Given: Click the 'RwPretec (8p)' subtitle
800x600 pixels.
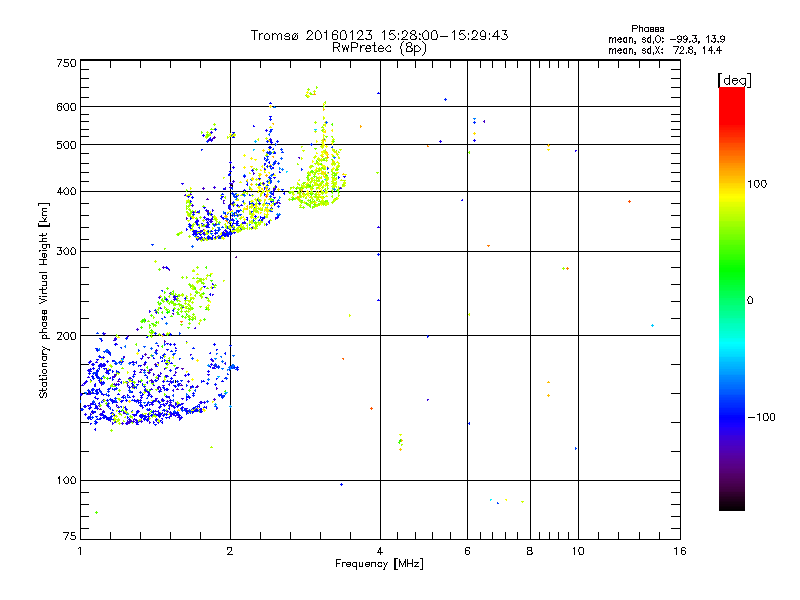Looking at the screenshot, I should click(x=379, y=48).
